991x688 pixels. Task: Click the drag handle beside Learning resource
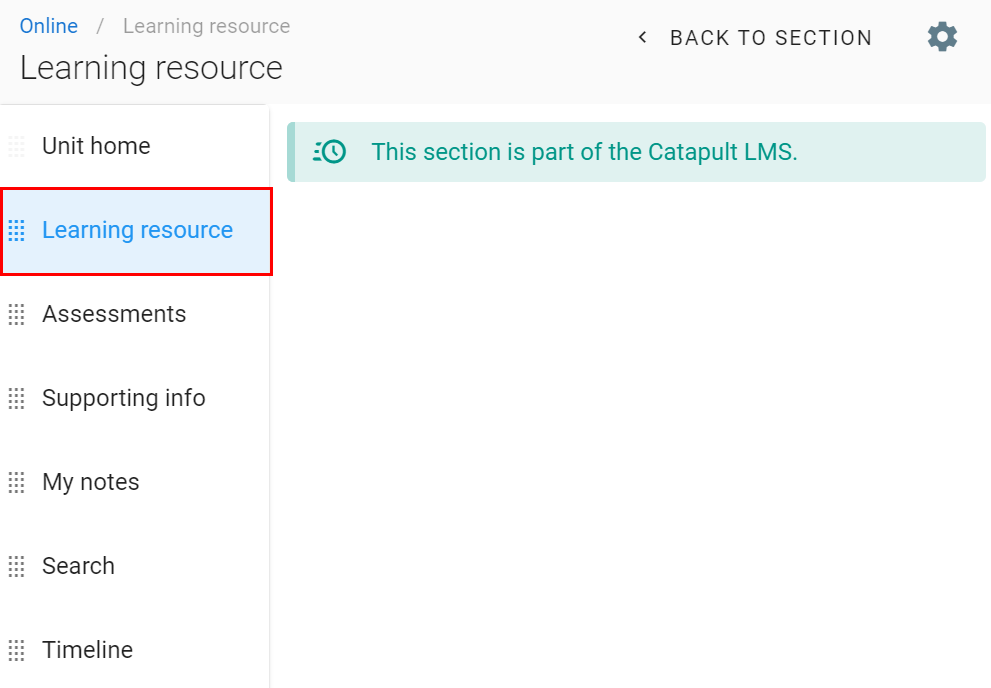[x=16, y=231]
